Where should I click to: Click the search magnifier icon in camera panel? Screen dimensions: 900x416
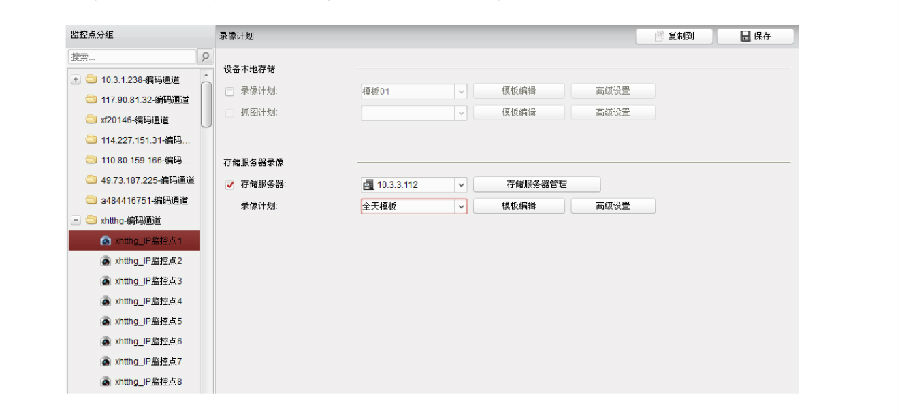(205, 57)
